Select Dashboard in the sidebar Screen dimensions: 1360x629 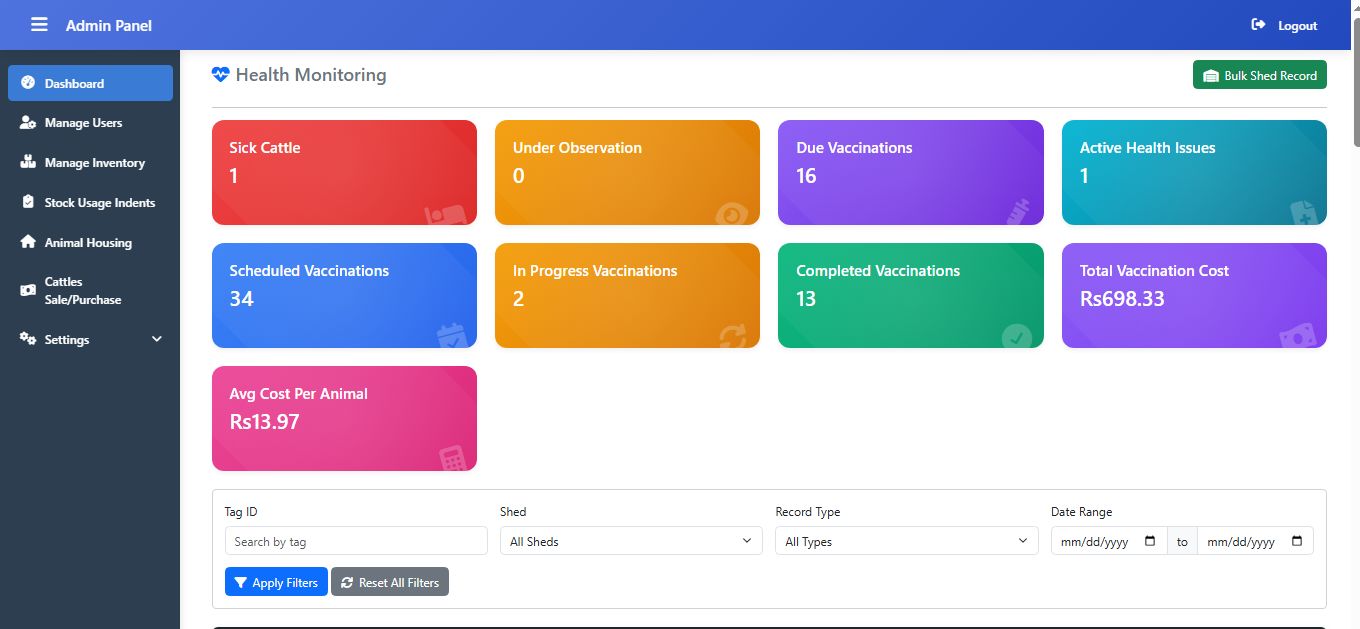[90, 84]
